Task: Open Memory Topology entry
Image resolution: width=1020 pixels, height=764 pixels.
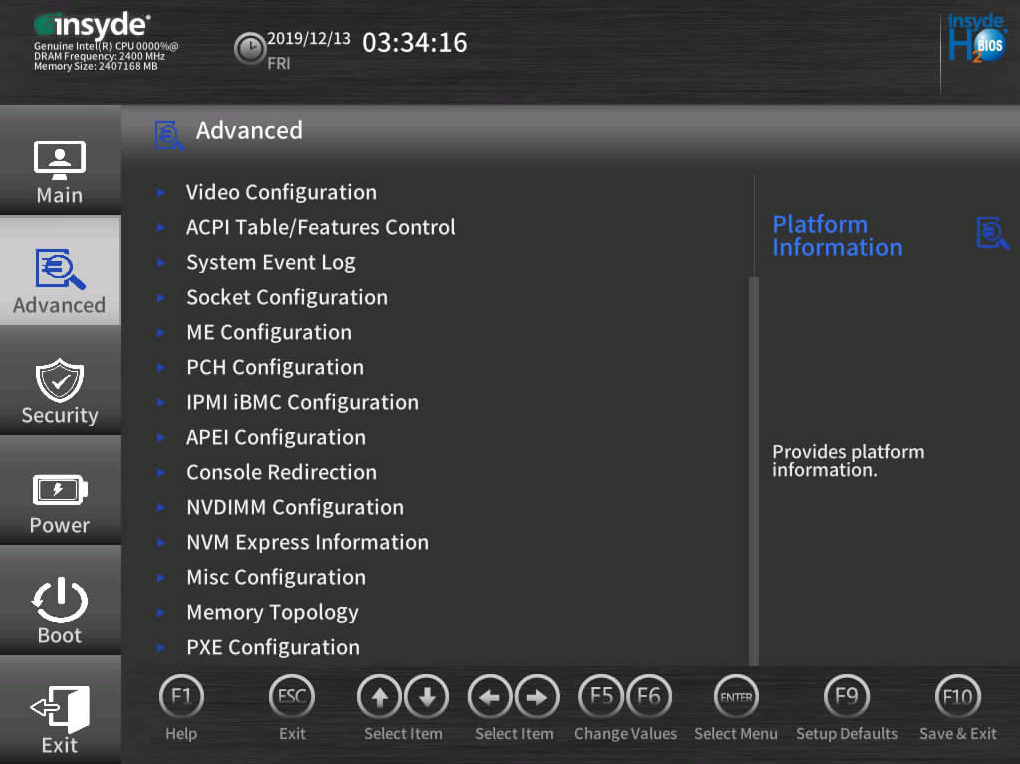Action: (273, 612)
